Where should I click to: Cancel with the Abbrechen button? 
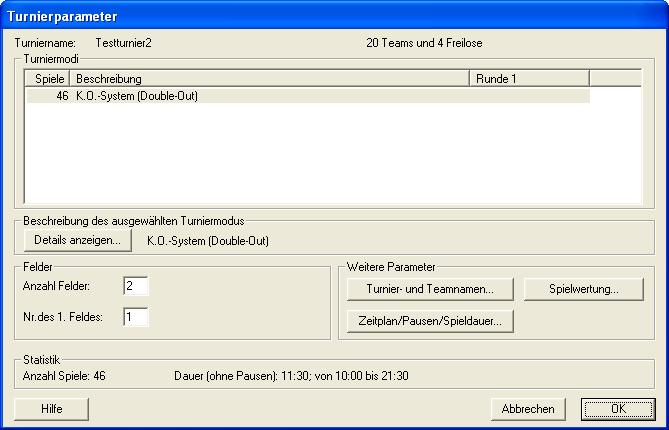528,409
